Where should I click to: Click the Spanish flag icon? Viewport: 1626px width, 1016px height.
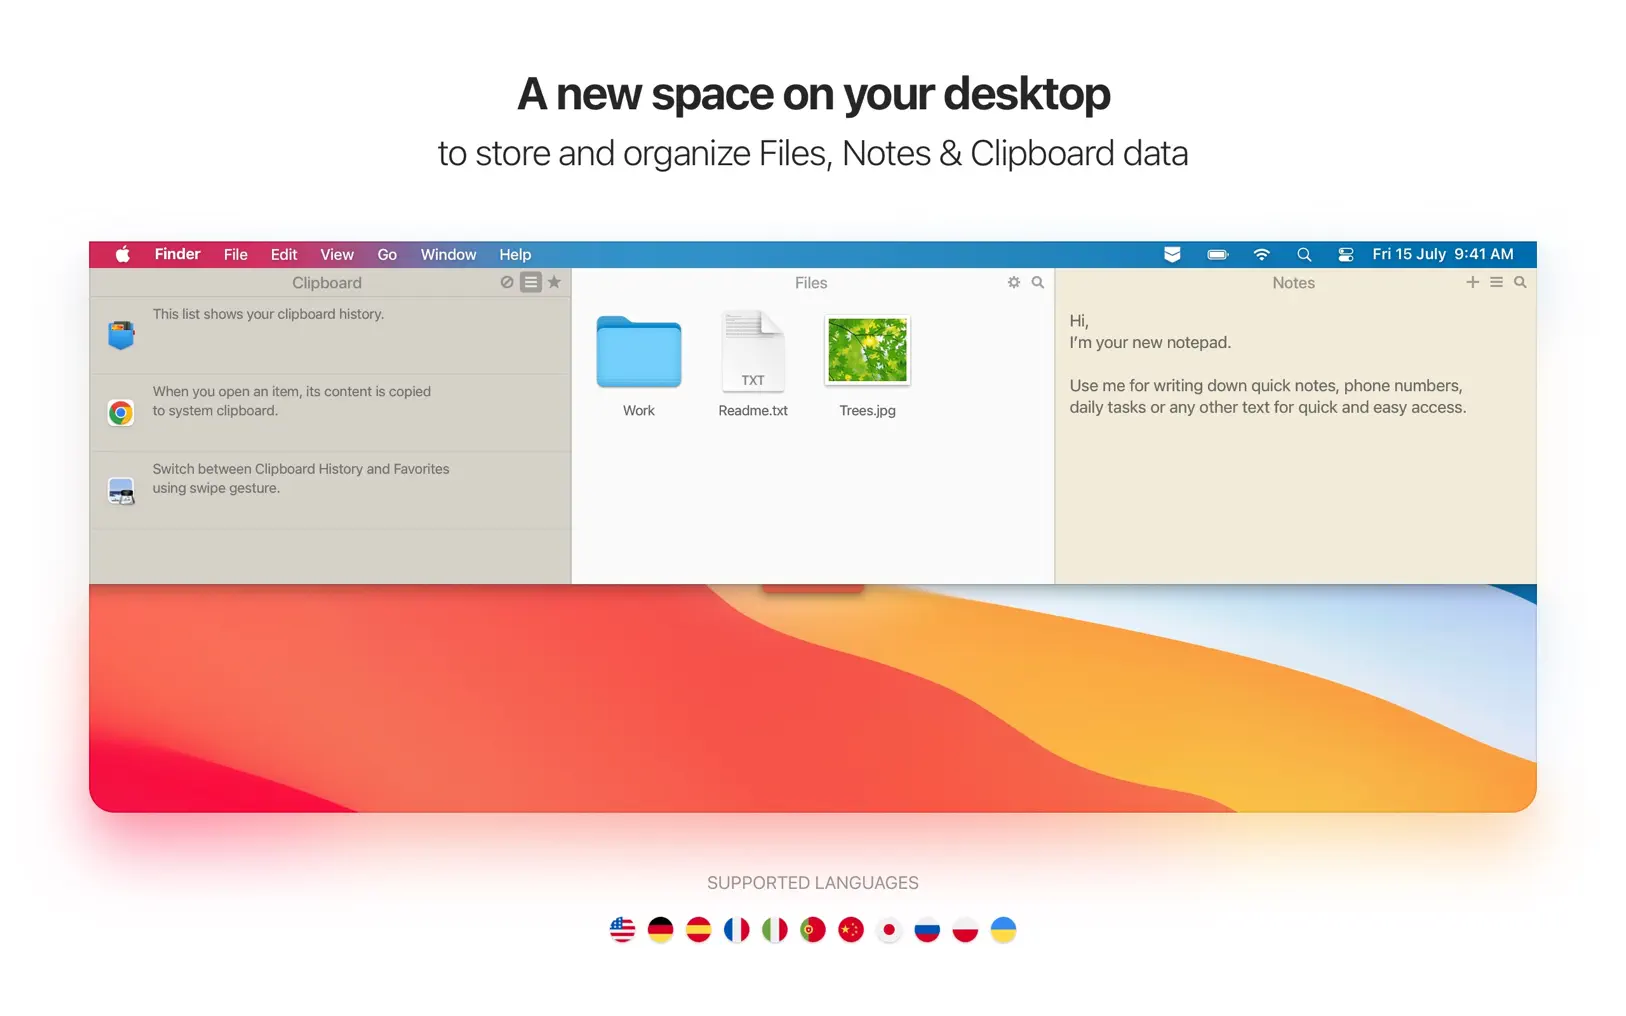[698, 930]
